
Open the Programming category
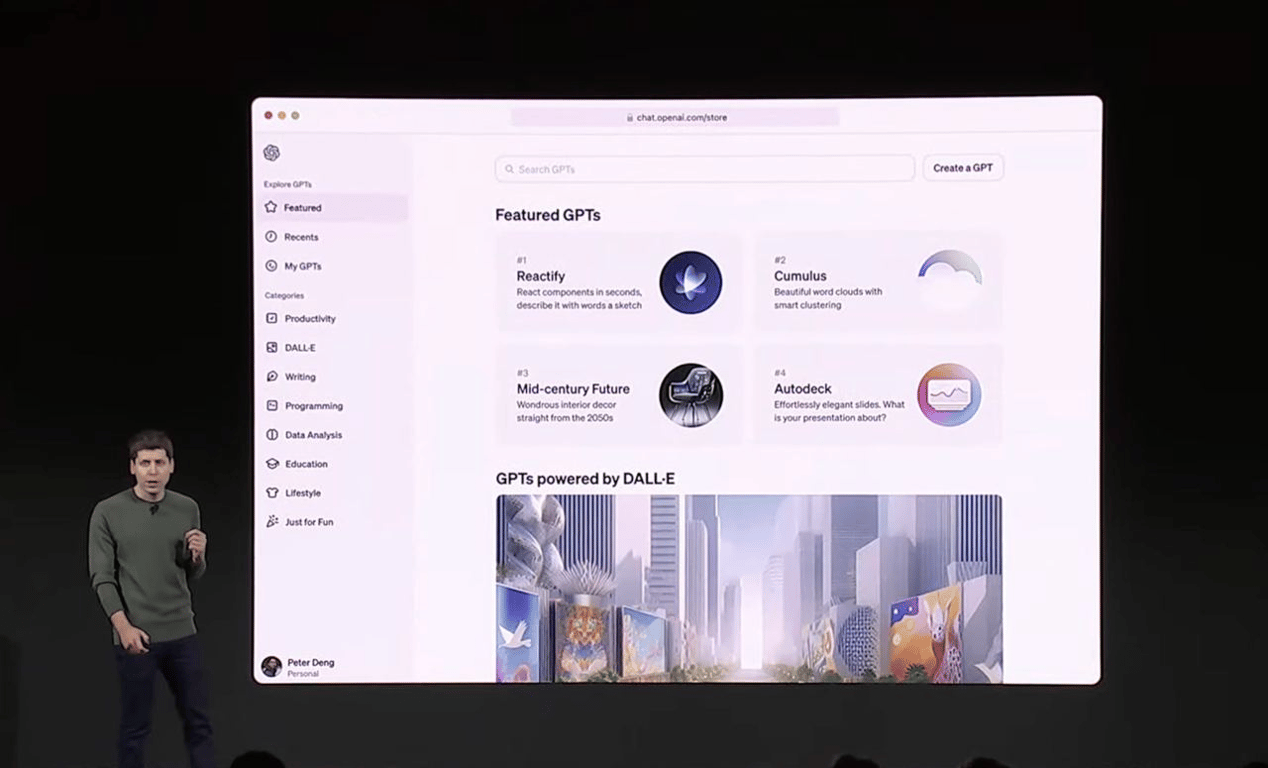pyautogui.click(x=313, y=406)
